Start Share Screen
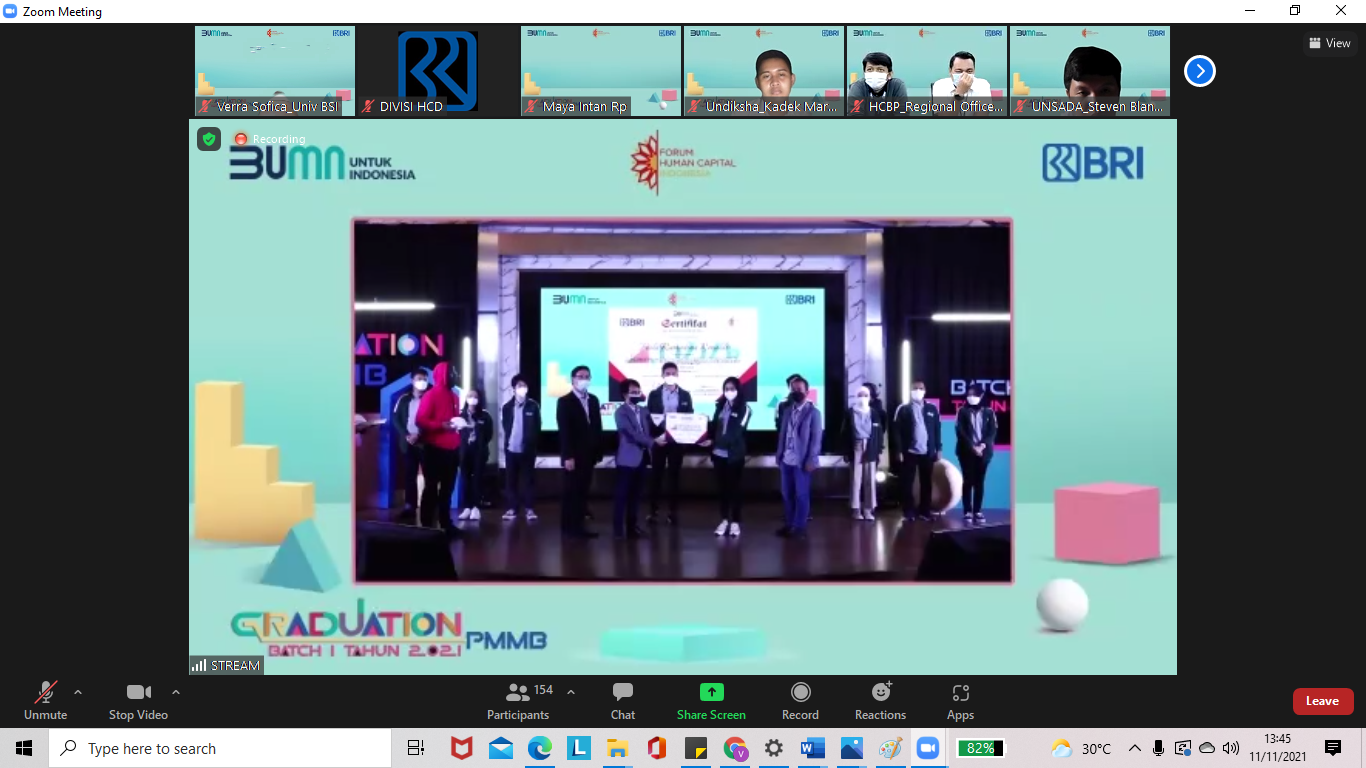The width and height of the screenshot is (1366, 768). coord(711,700)
